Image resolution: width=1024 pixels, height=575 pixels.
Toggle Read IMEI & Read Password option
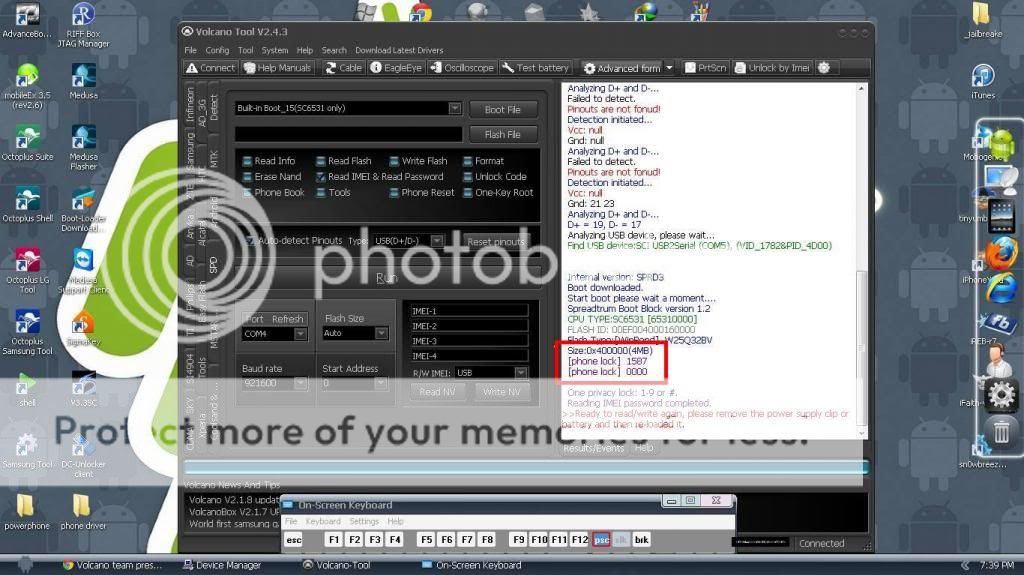[x=321, y=177]
